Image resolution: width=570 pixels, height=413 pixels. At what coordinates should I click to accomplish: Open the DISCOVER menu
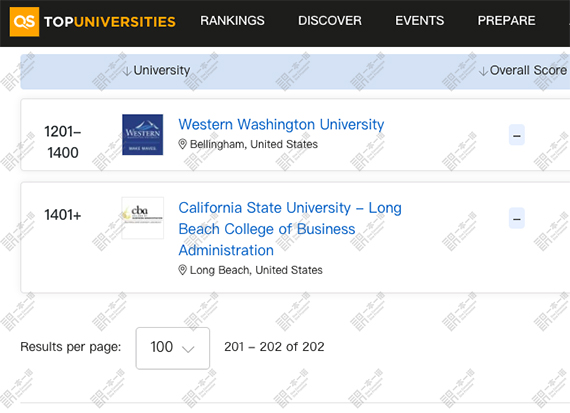(330, 21)
